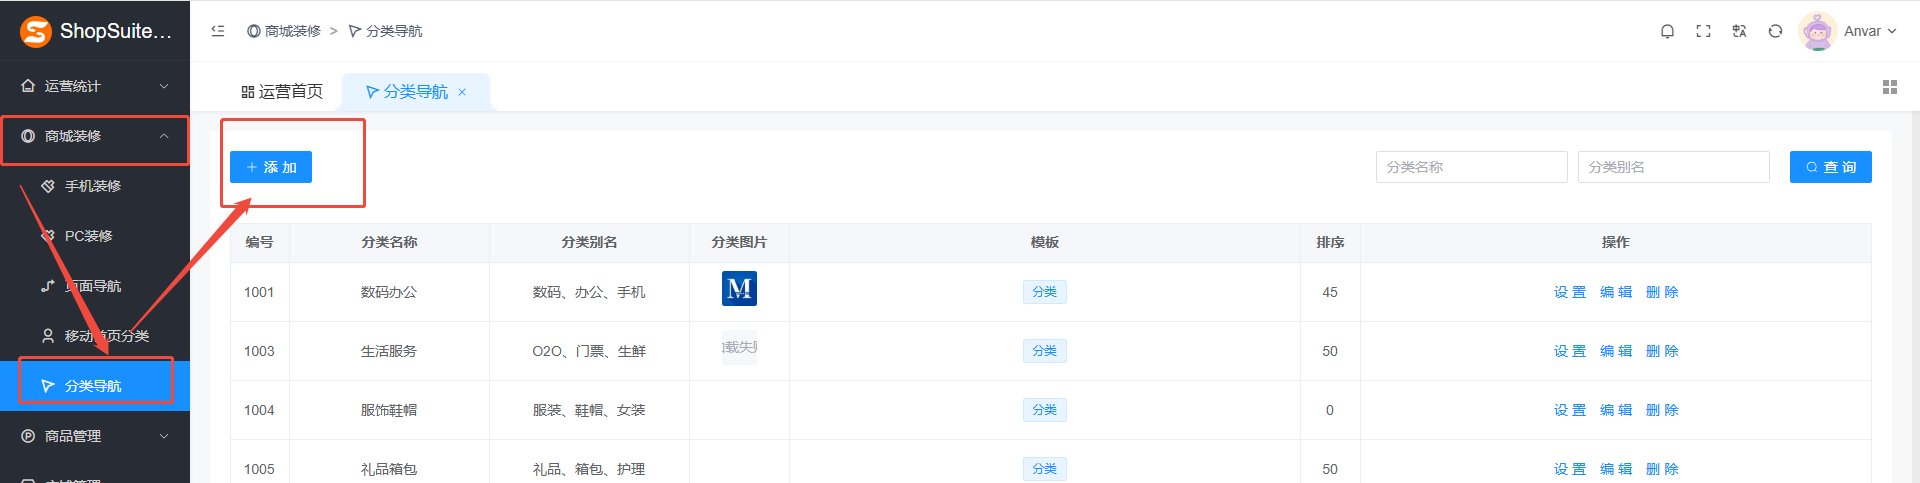Collapse sidebar with the fold icon

point(218,31)
